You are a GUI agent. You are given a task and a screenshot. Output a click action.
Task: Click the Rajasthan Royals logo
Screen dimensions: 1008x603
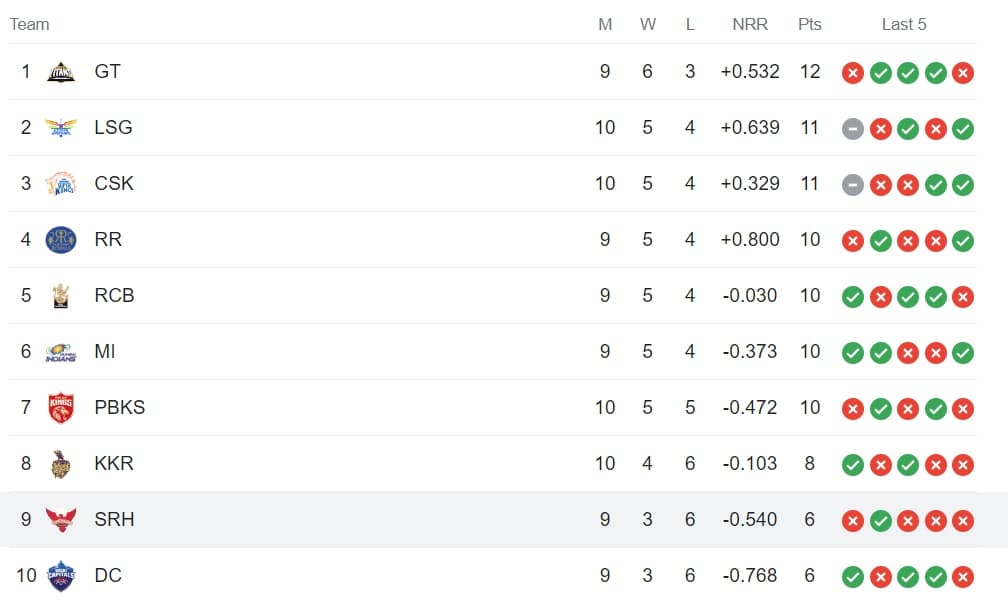pos(61,240)
